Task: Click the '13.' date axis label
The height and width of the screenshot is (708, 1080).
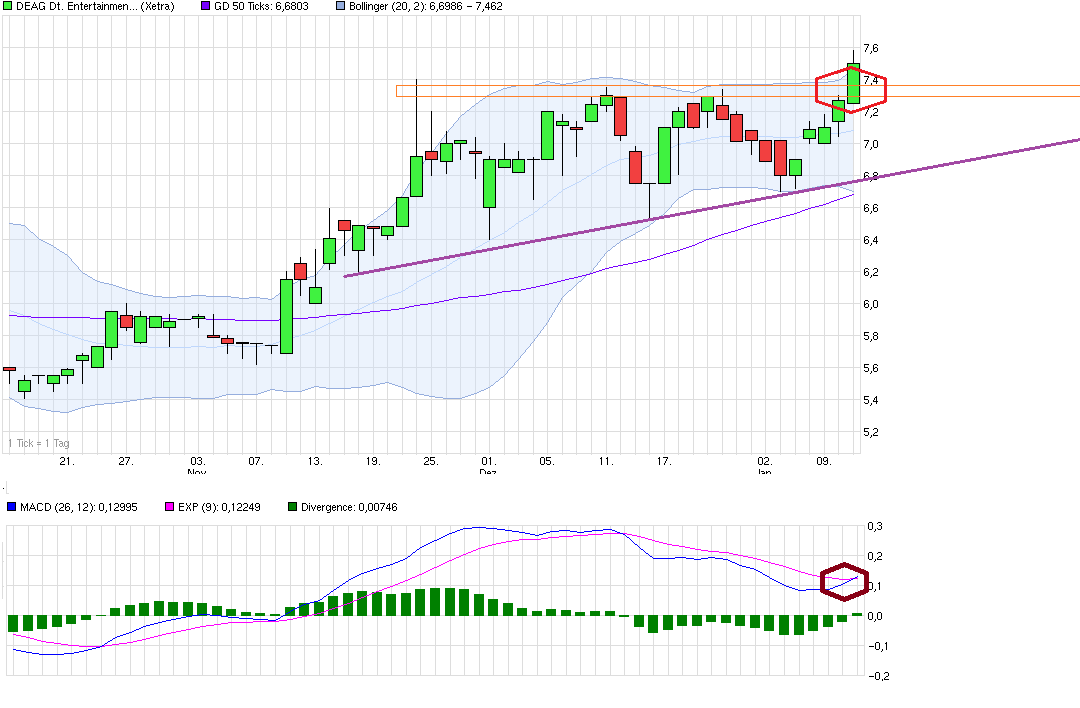Action: (x=315, y=461)
